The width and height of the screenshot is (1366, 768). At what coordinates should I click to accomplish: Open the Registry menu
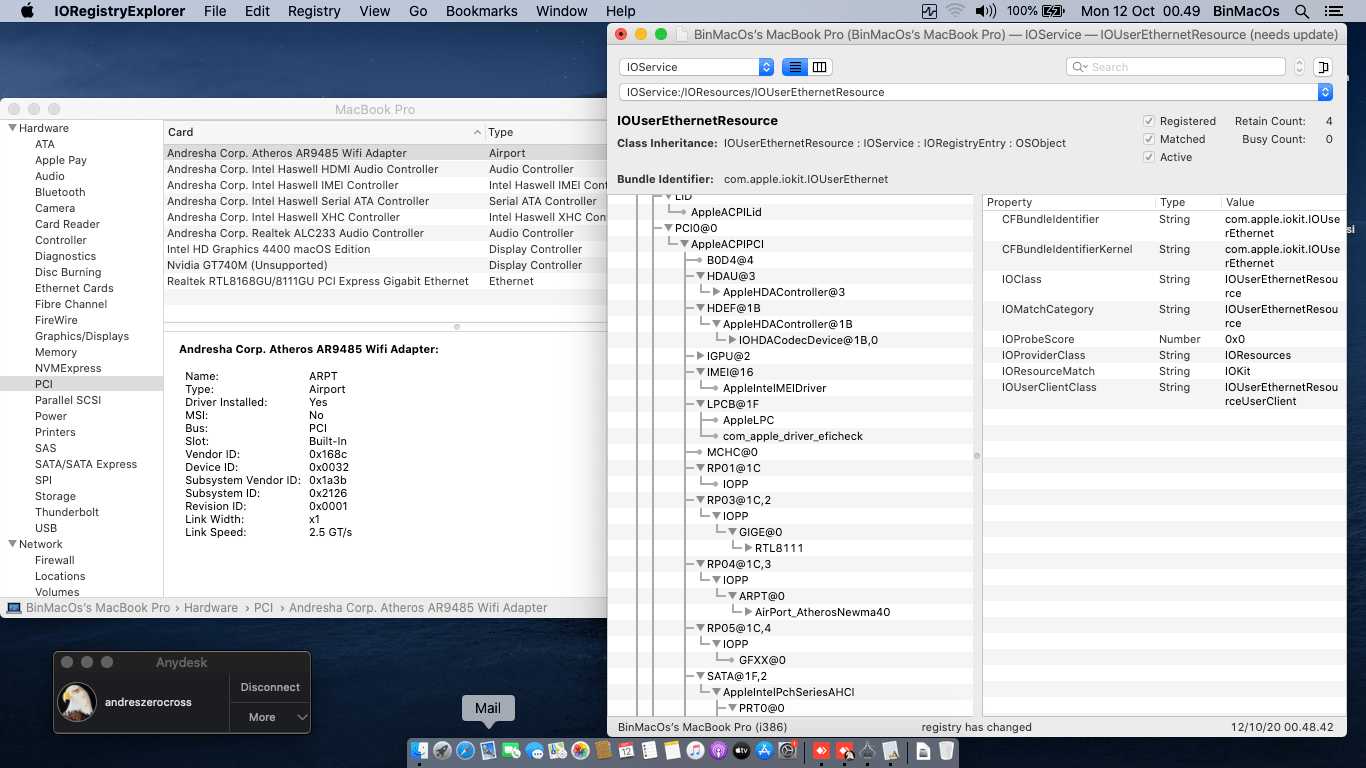(313, 11)
